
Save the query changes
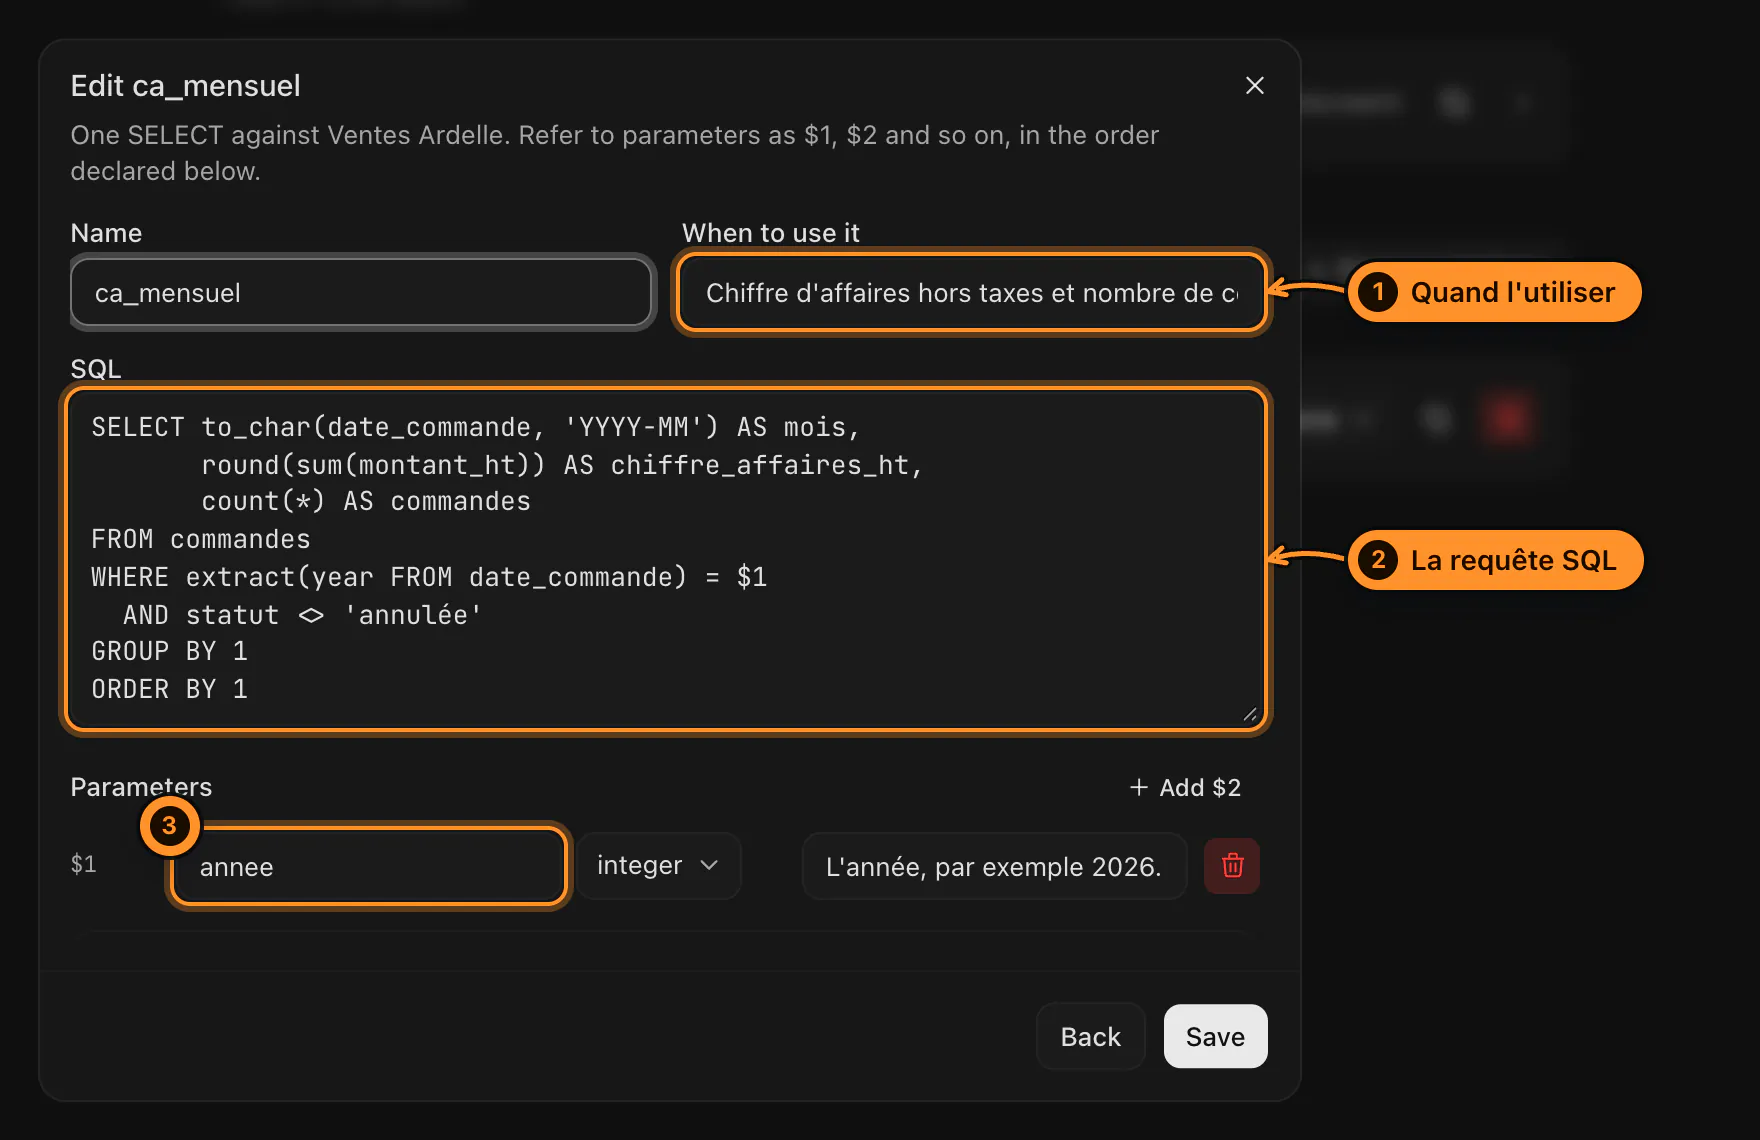(1215, 1037)
